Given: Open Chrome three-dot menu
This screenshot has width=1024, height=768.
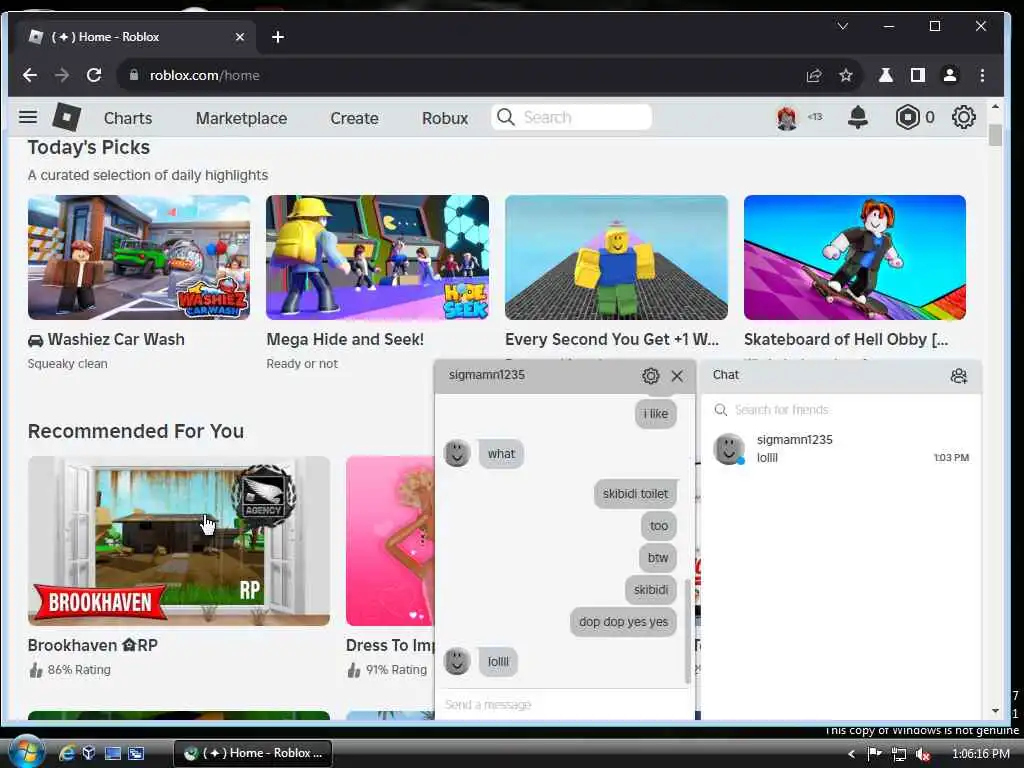Looking at the screenshot, I should coord(982,75).
